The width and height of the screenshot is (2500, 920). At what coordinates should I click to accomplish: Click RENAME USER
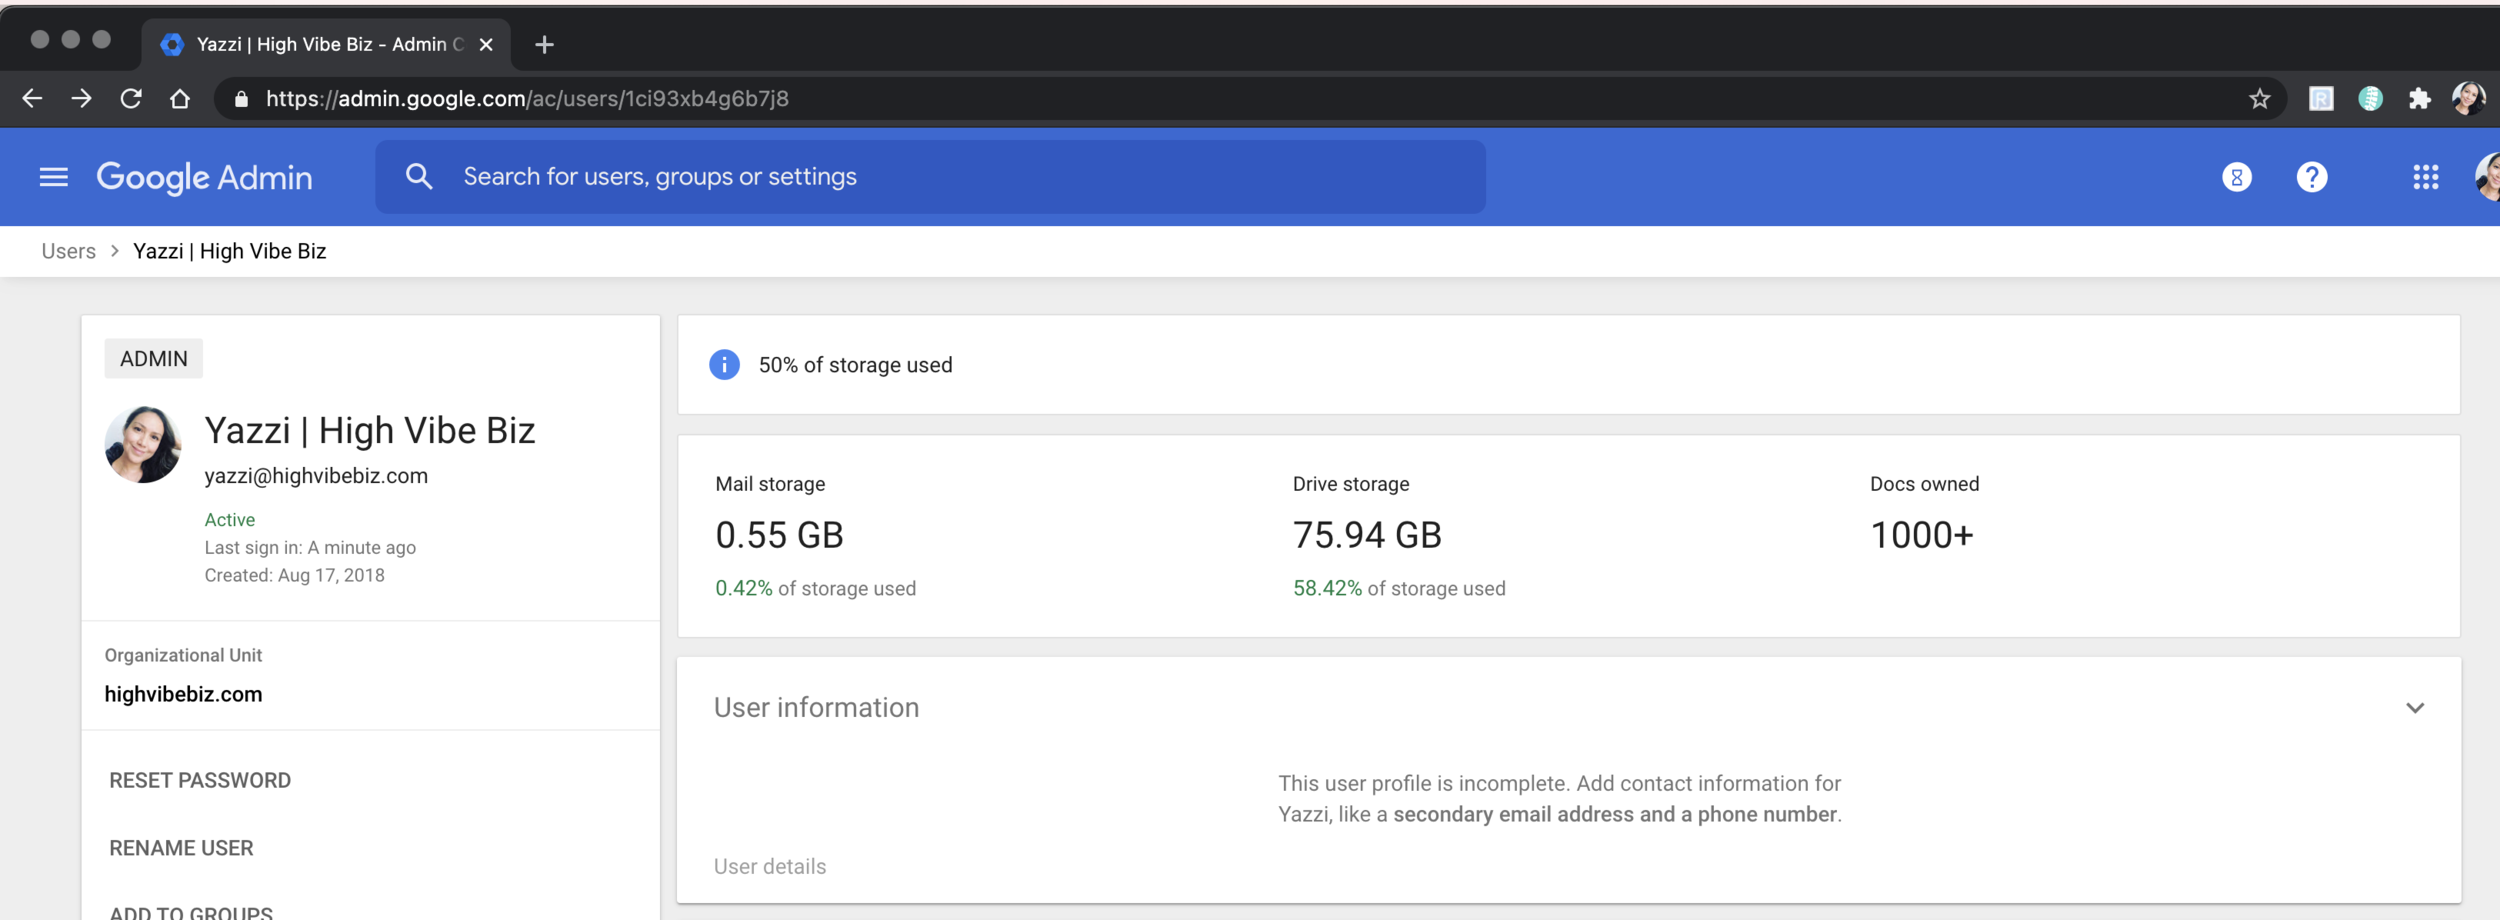181,847
